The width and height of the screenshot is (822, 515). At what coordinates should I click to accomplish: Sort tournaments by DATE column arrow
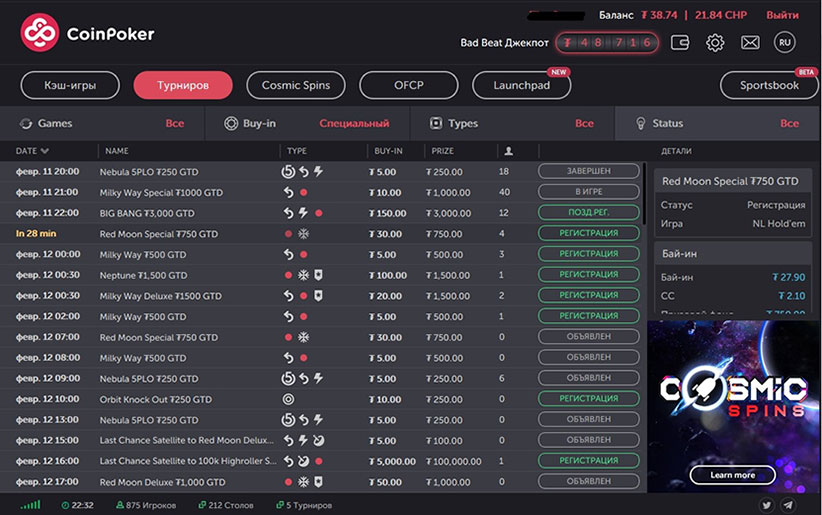(45, 151)
